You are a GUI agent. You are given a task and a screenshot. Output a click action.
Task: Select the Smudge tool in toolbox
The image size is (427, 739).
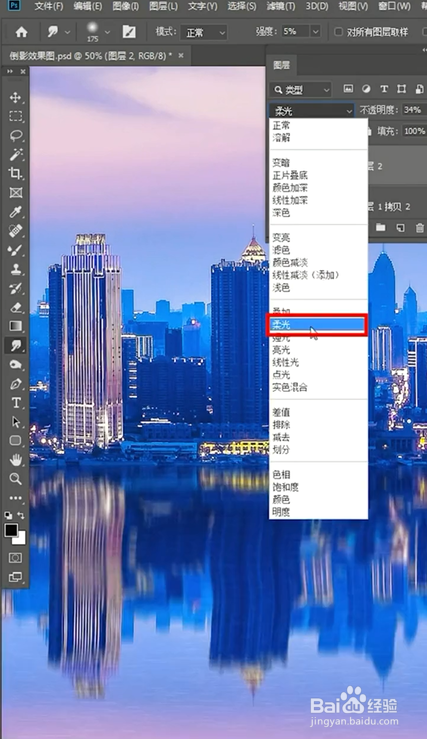(x=16, y=345)
